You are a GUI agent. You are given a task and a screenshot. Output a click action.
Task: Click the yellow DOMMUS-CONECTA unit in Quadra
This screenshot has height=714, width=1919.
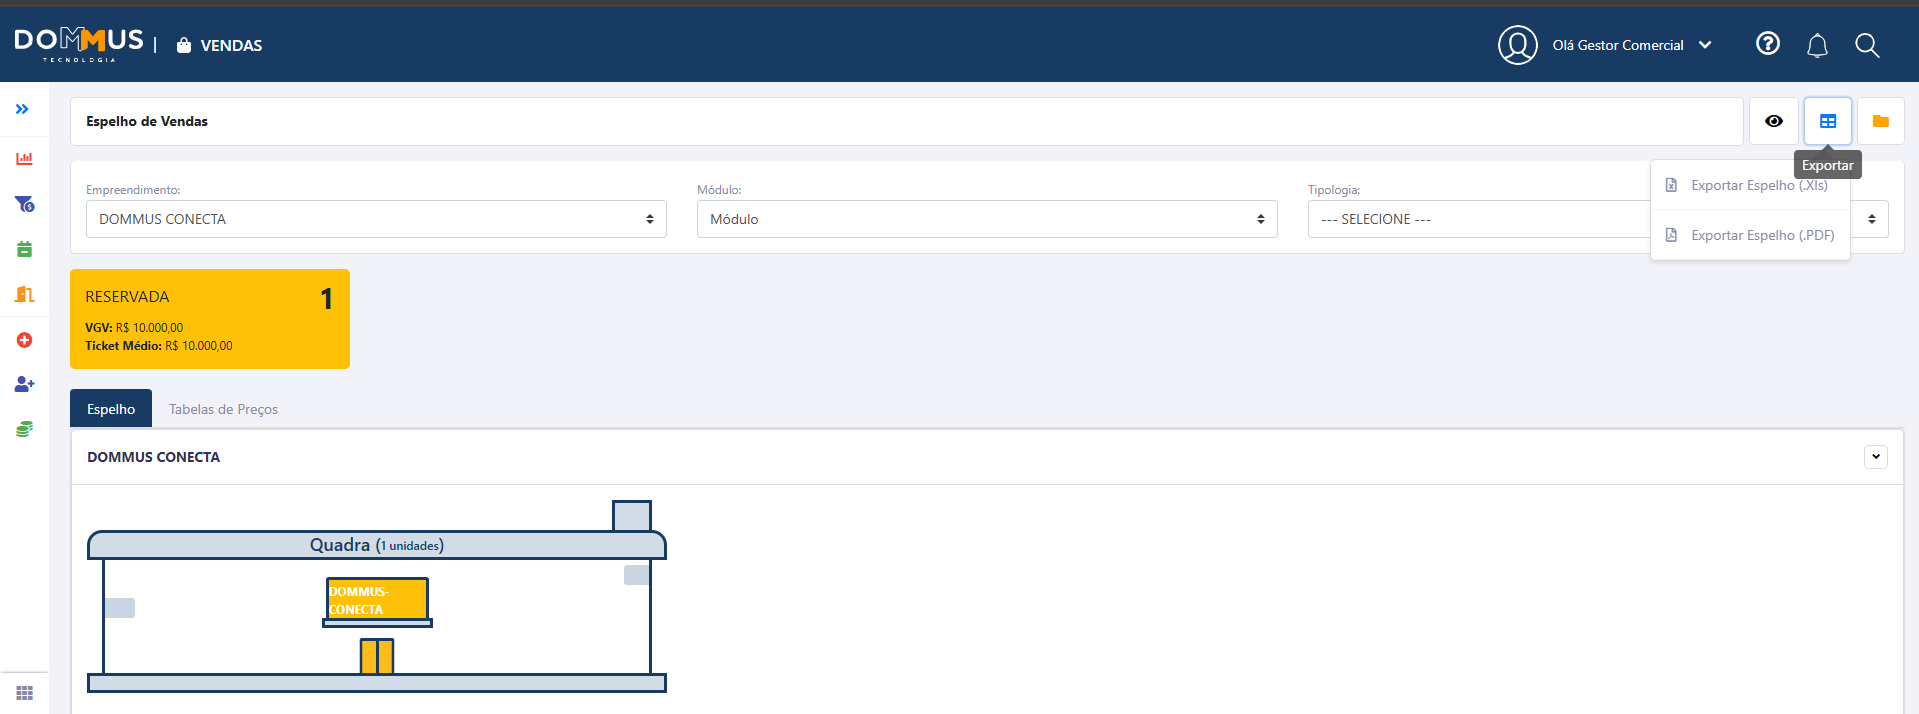[x=377, y=600]
